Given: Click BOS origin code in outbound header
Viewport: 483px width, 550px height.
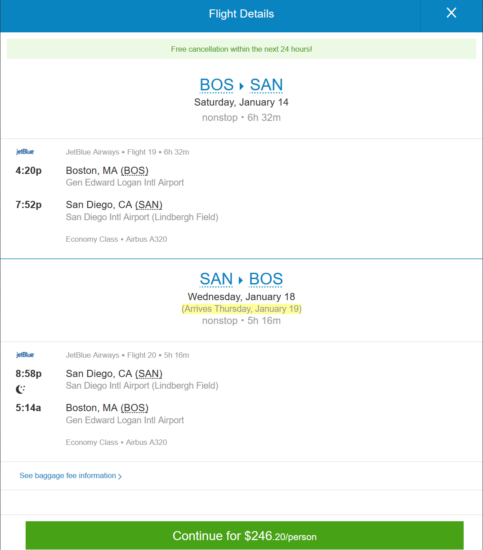Looking at the screenshot, I should tap(216, 85).
